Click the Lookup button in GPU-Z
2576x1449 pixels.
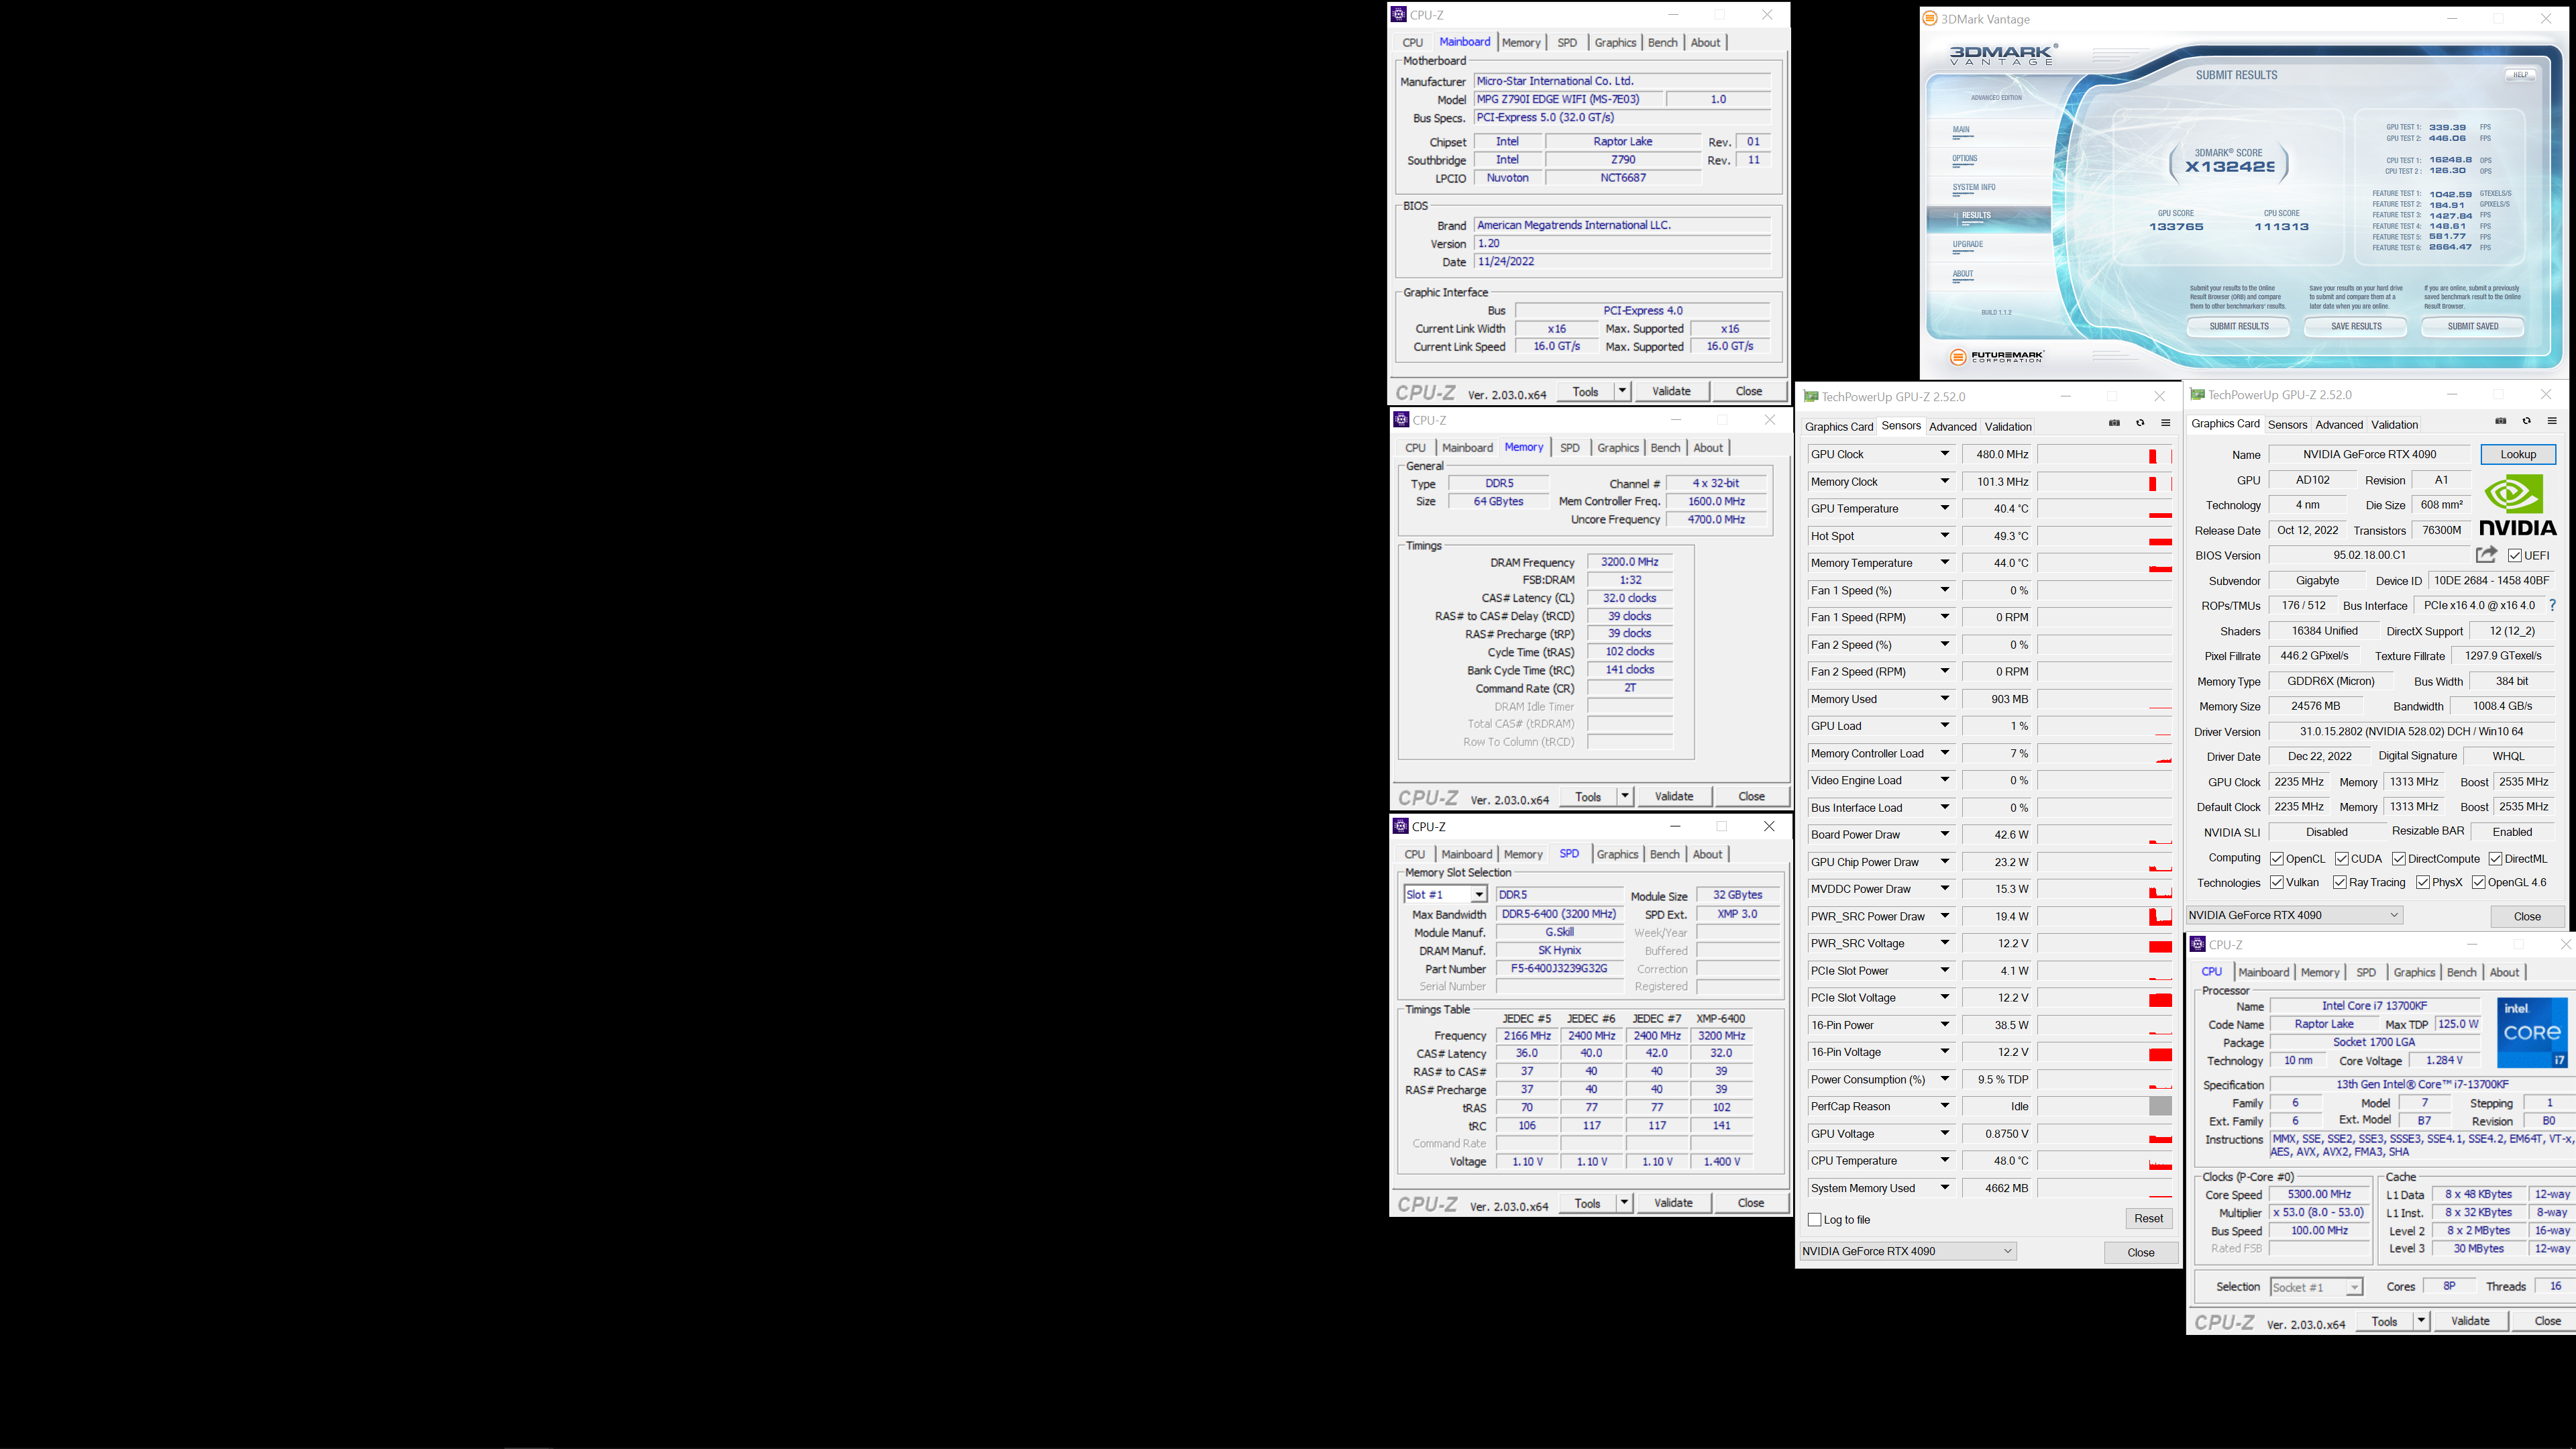coord(2518,454)
